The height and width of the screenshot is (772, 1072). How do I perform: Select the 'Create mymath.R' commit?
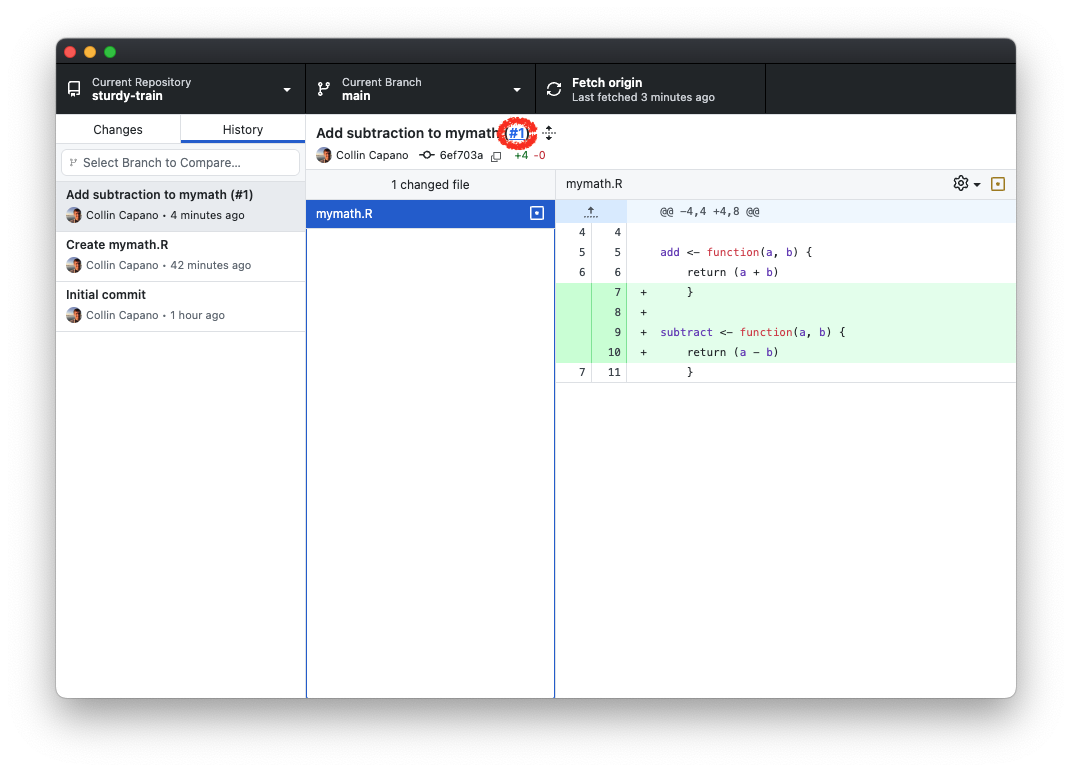(180, 255)
